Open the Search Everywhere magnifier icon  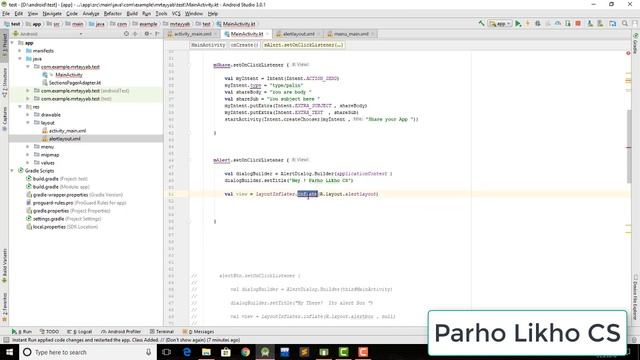pos(624,24)
